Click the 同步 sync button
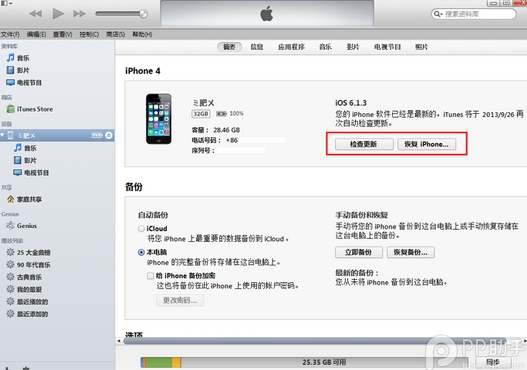The image size is (527, 370). coord(493,362)
